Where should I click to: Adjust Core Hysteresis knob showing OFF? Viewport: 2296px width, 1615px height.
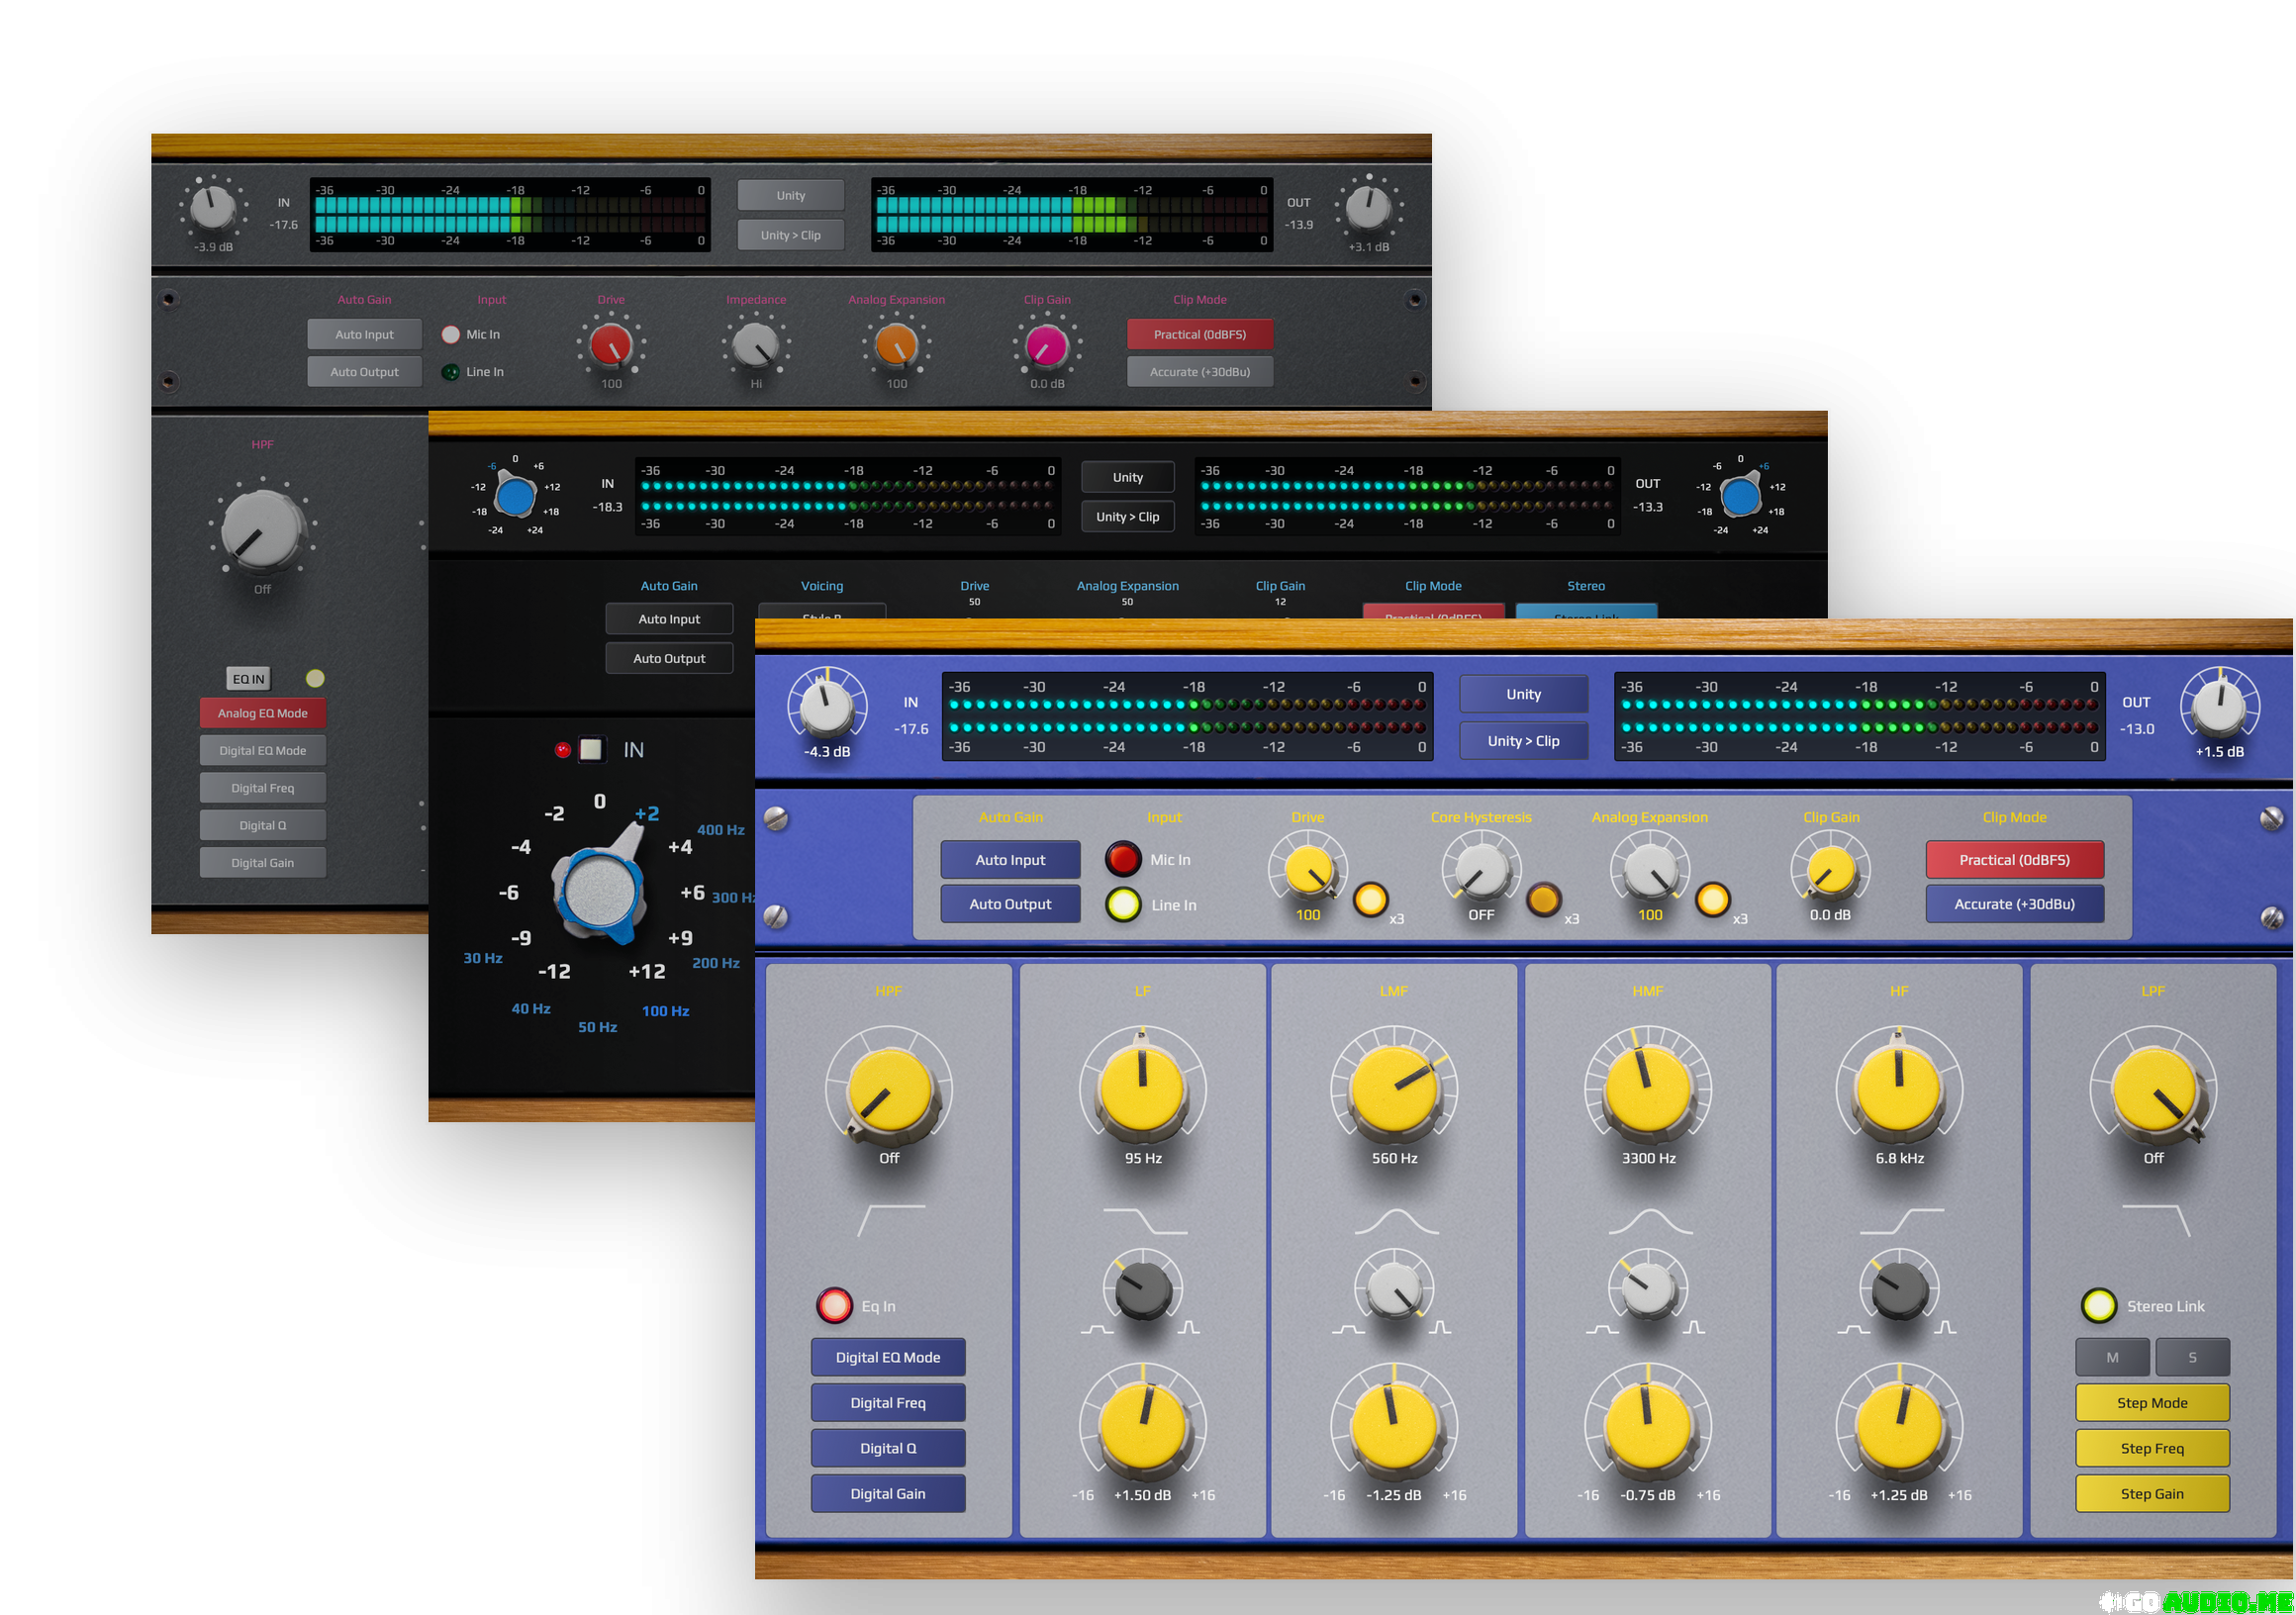tap(1481, 870)
